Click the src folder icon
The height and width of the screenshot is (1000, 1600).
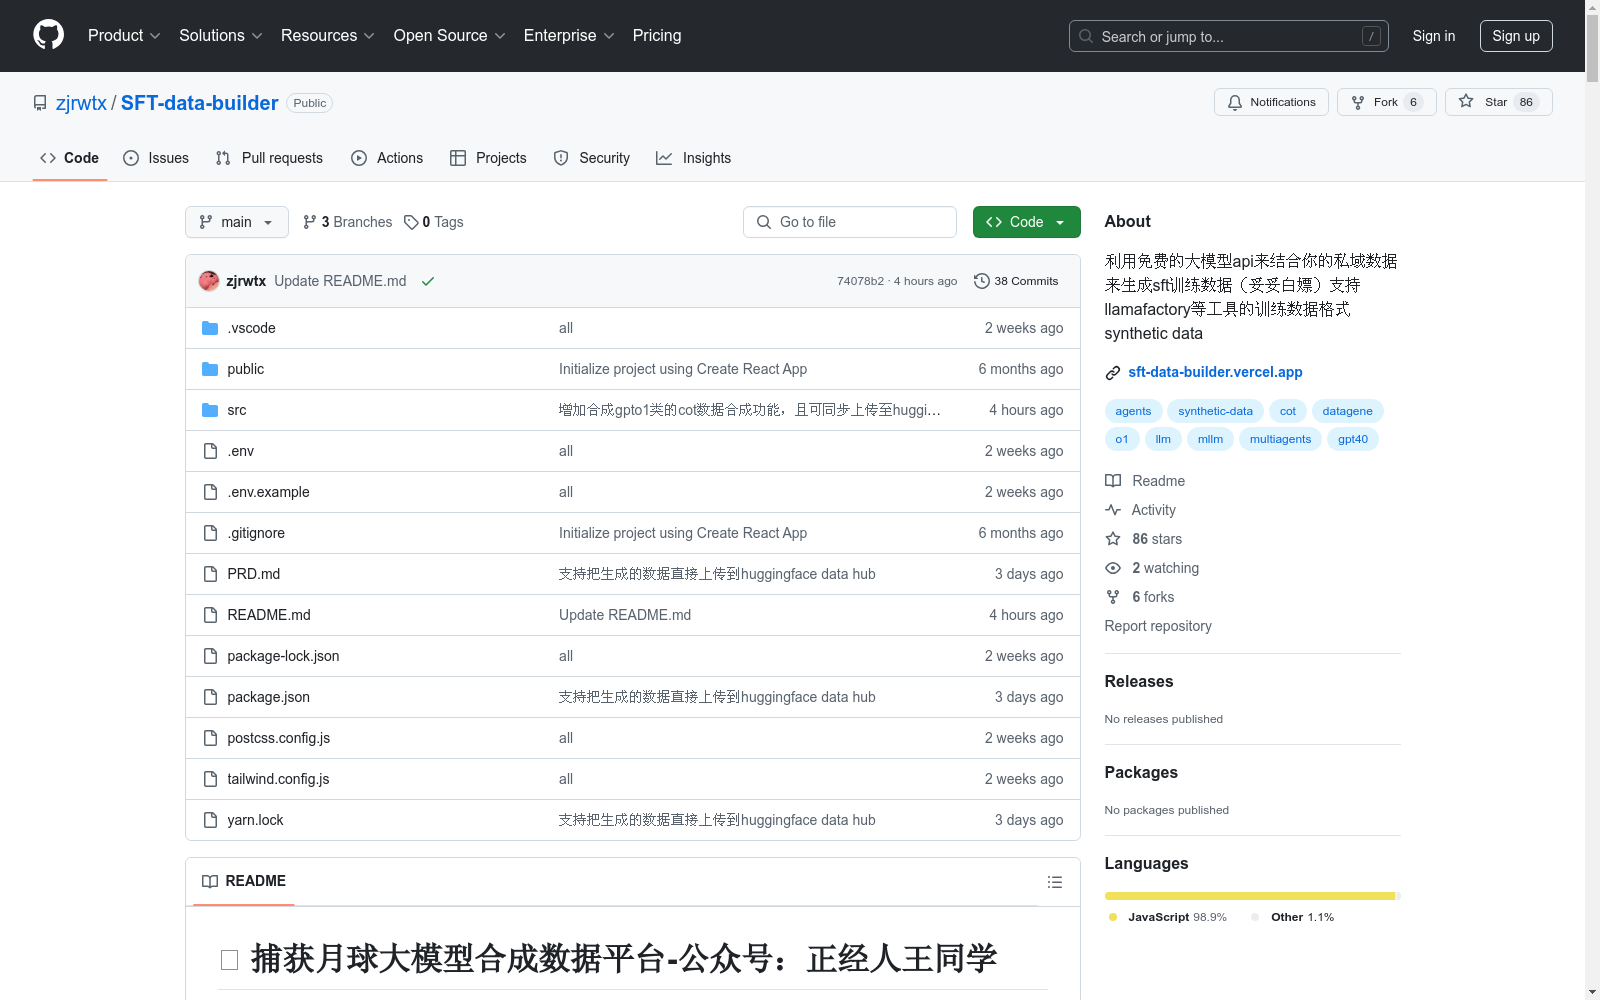coord(210,410)
